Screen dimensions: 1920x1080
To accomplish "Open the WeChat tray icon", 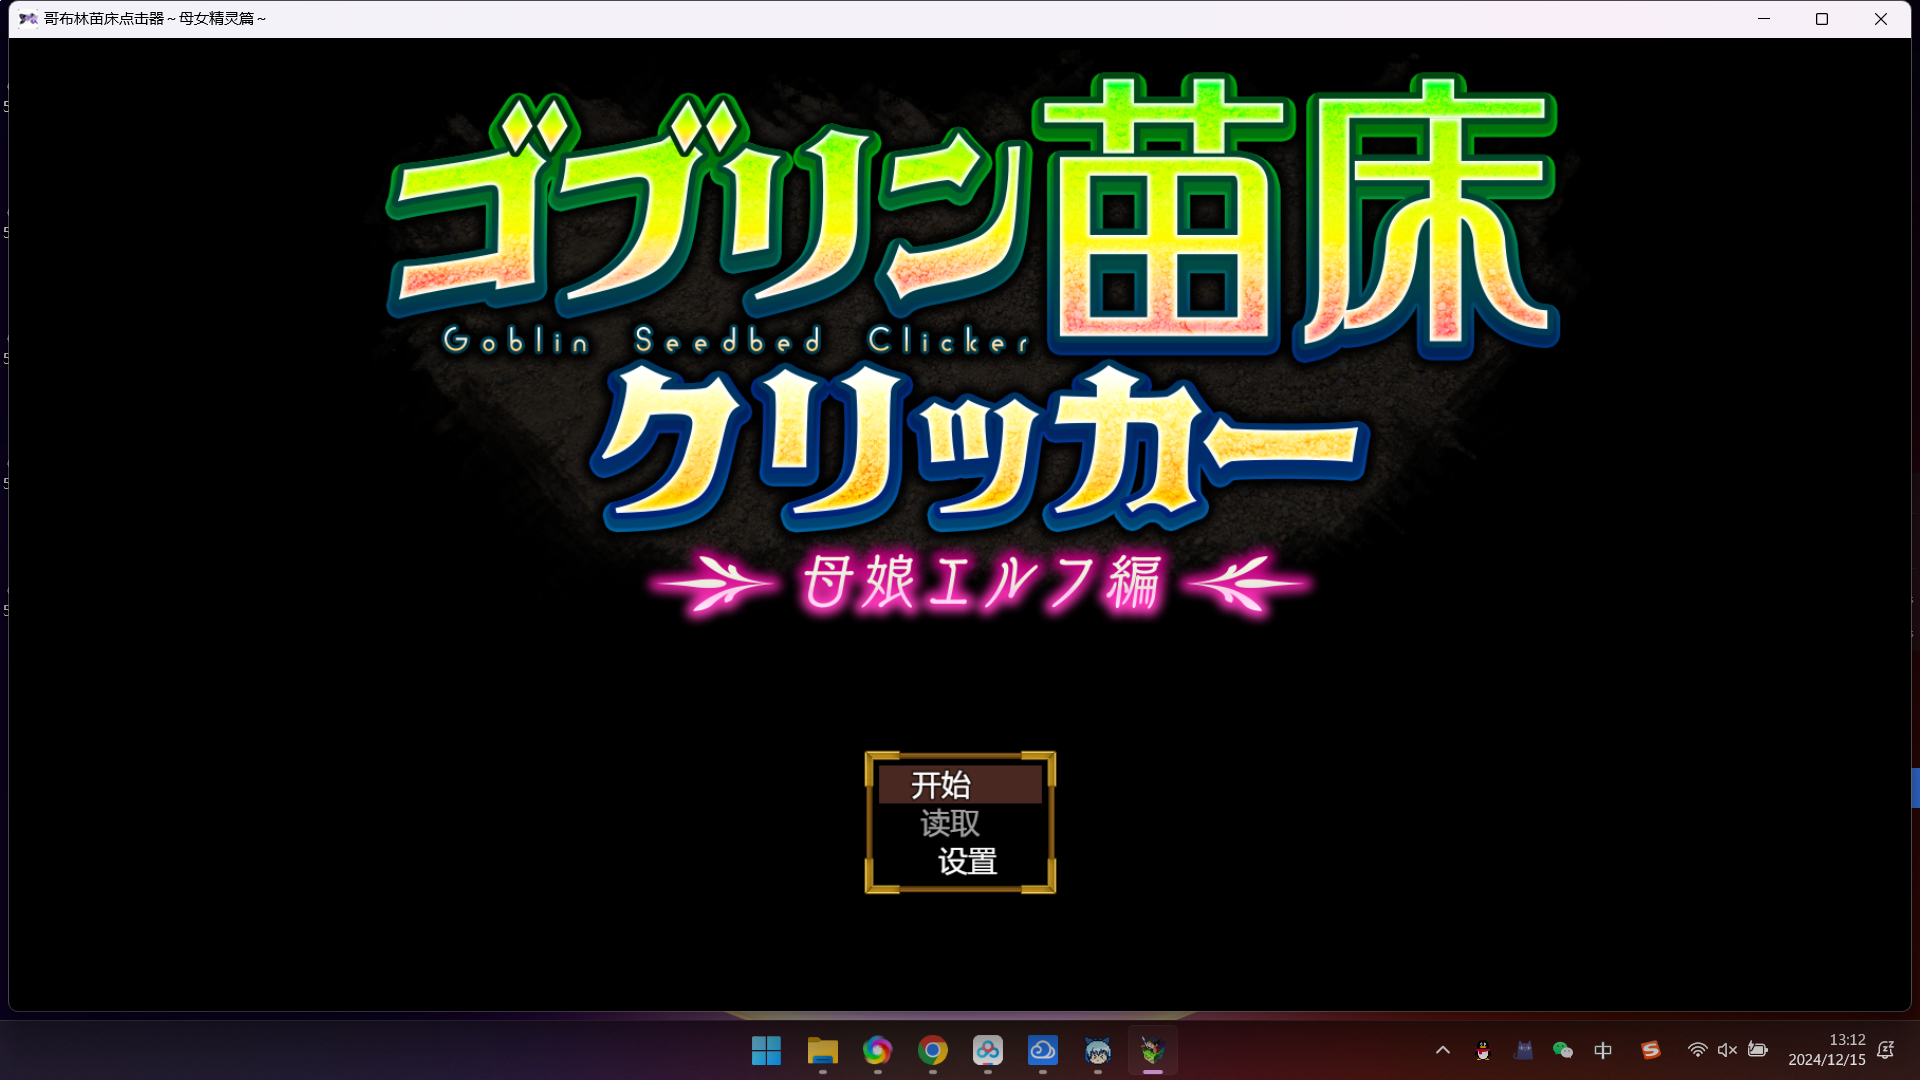I will tap(1563, 1050).
